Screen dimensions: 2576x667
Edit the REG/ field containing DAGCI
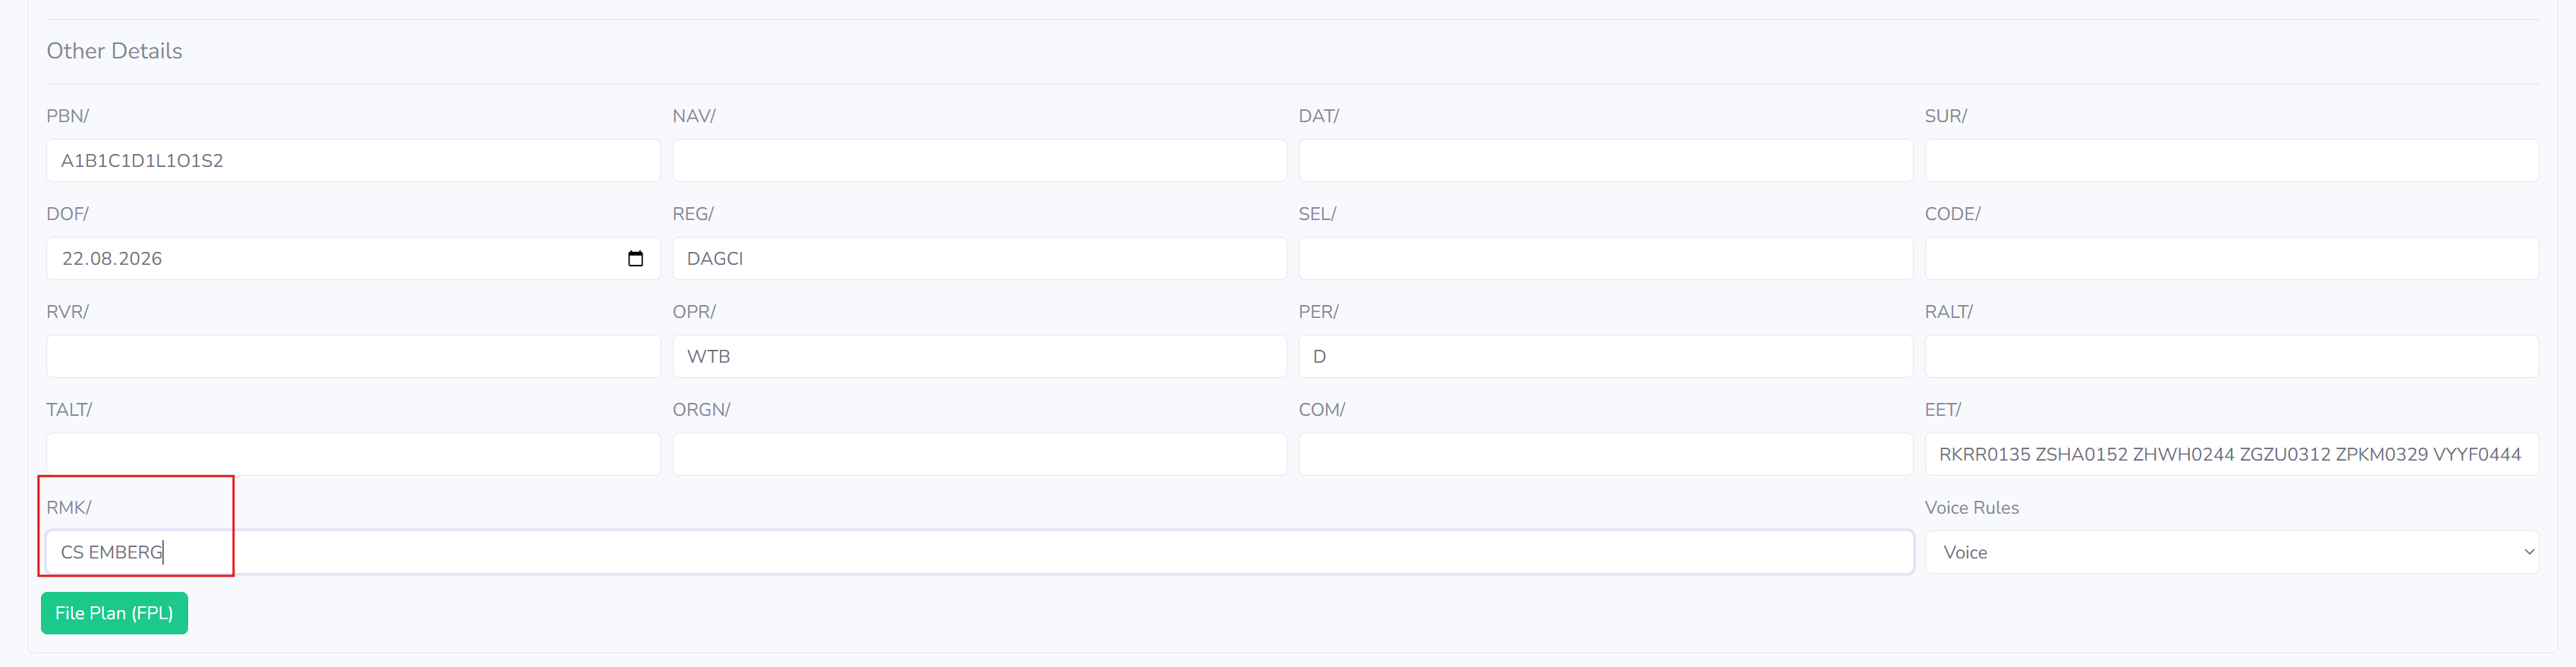click(979, 259)
